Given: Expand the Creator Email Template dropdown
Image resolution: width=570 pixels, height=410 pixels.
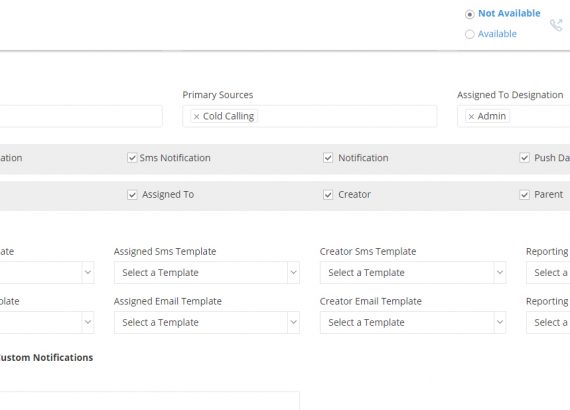Looking at the screenshot, I should pos(413,322).
